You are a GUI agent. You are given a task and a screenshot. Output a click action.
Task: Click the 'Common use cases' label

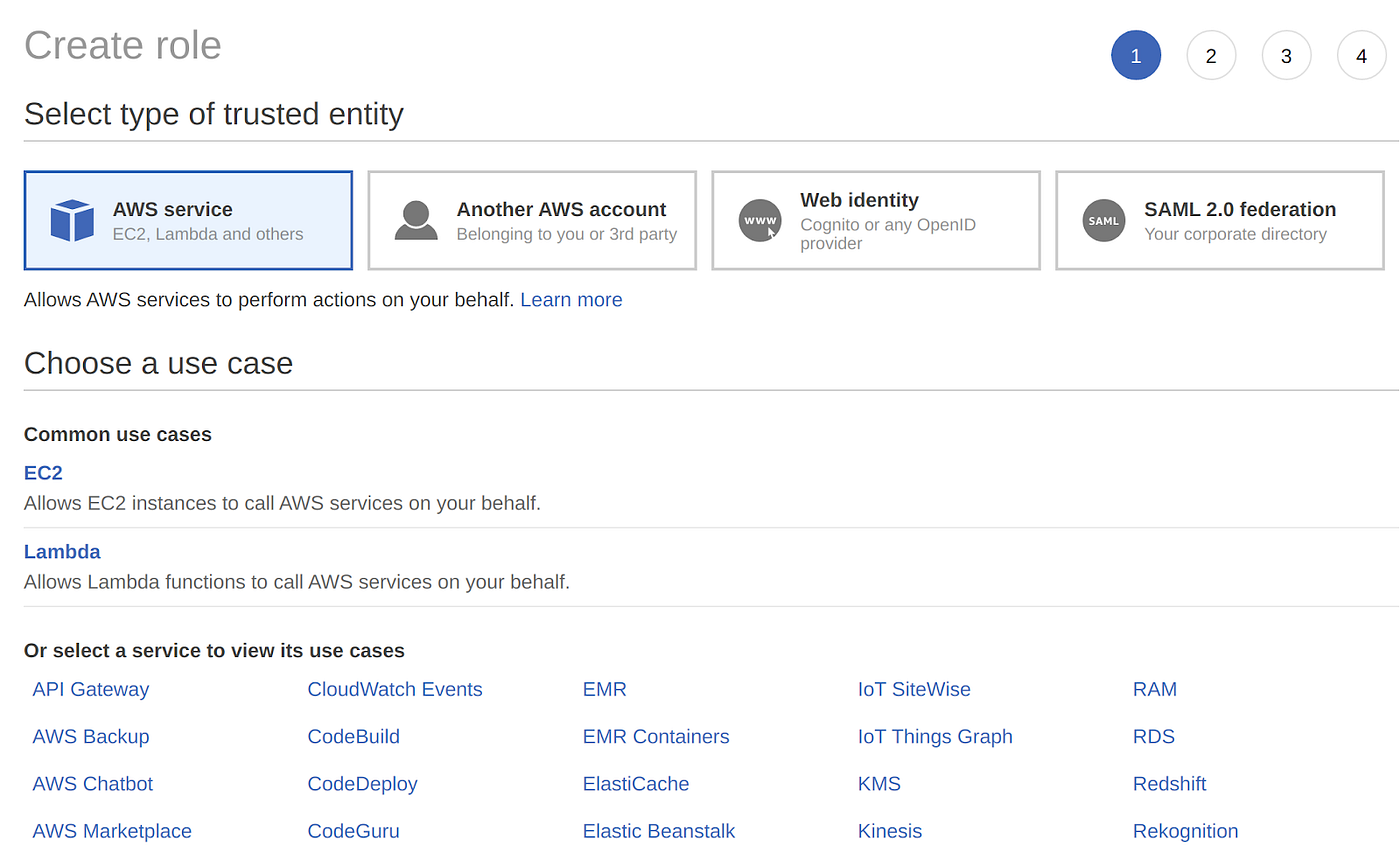(x=118, y=434)
